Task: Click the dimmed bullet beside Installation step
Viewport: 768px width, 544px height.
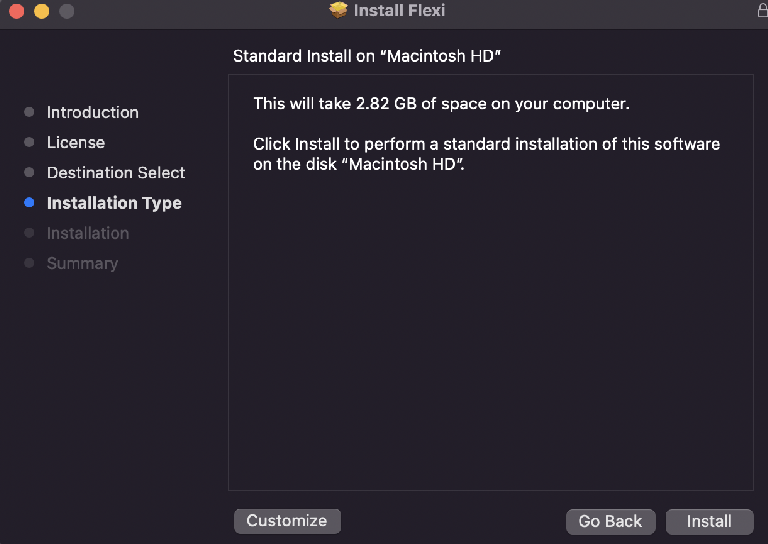Action: 29,233
